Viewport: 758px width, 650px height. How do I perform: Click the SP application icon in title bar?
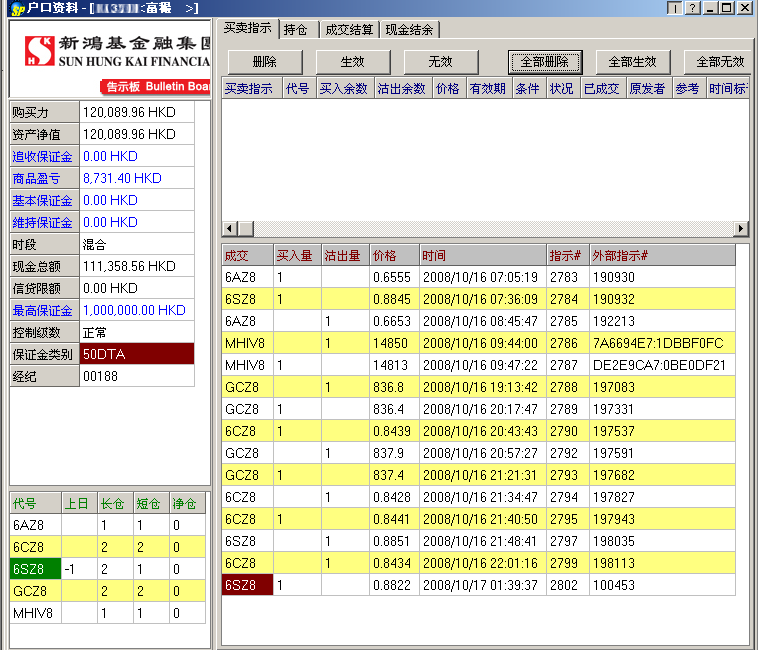pos(17,8)
